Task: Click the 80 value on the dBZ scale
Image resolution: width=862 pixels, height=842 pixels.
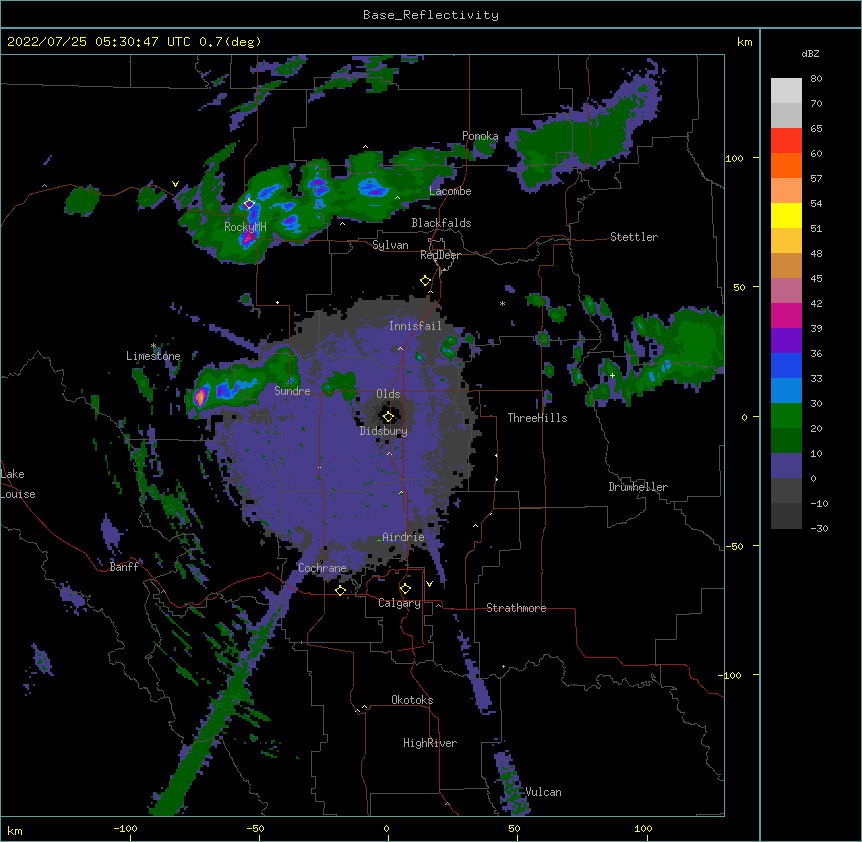Action: (x=816, y=79)
